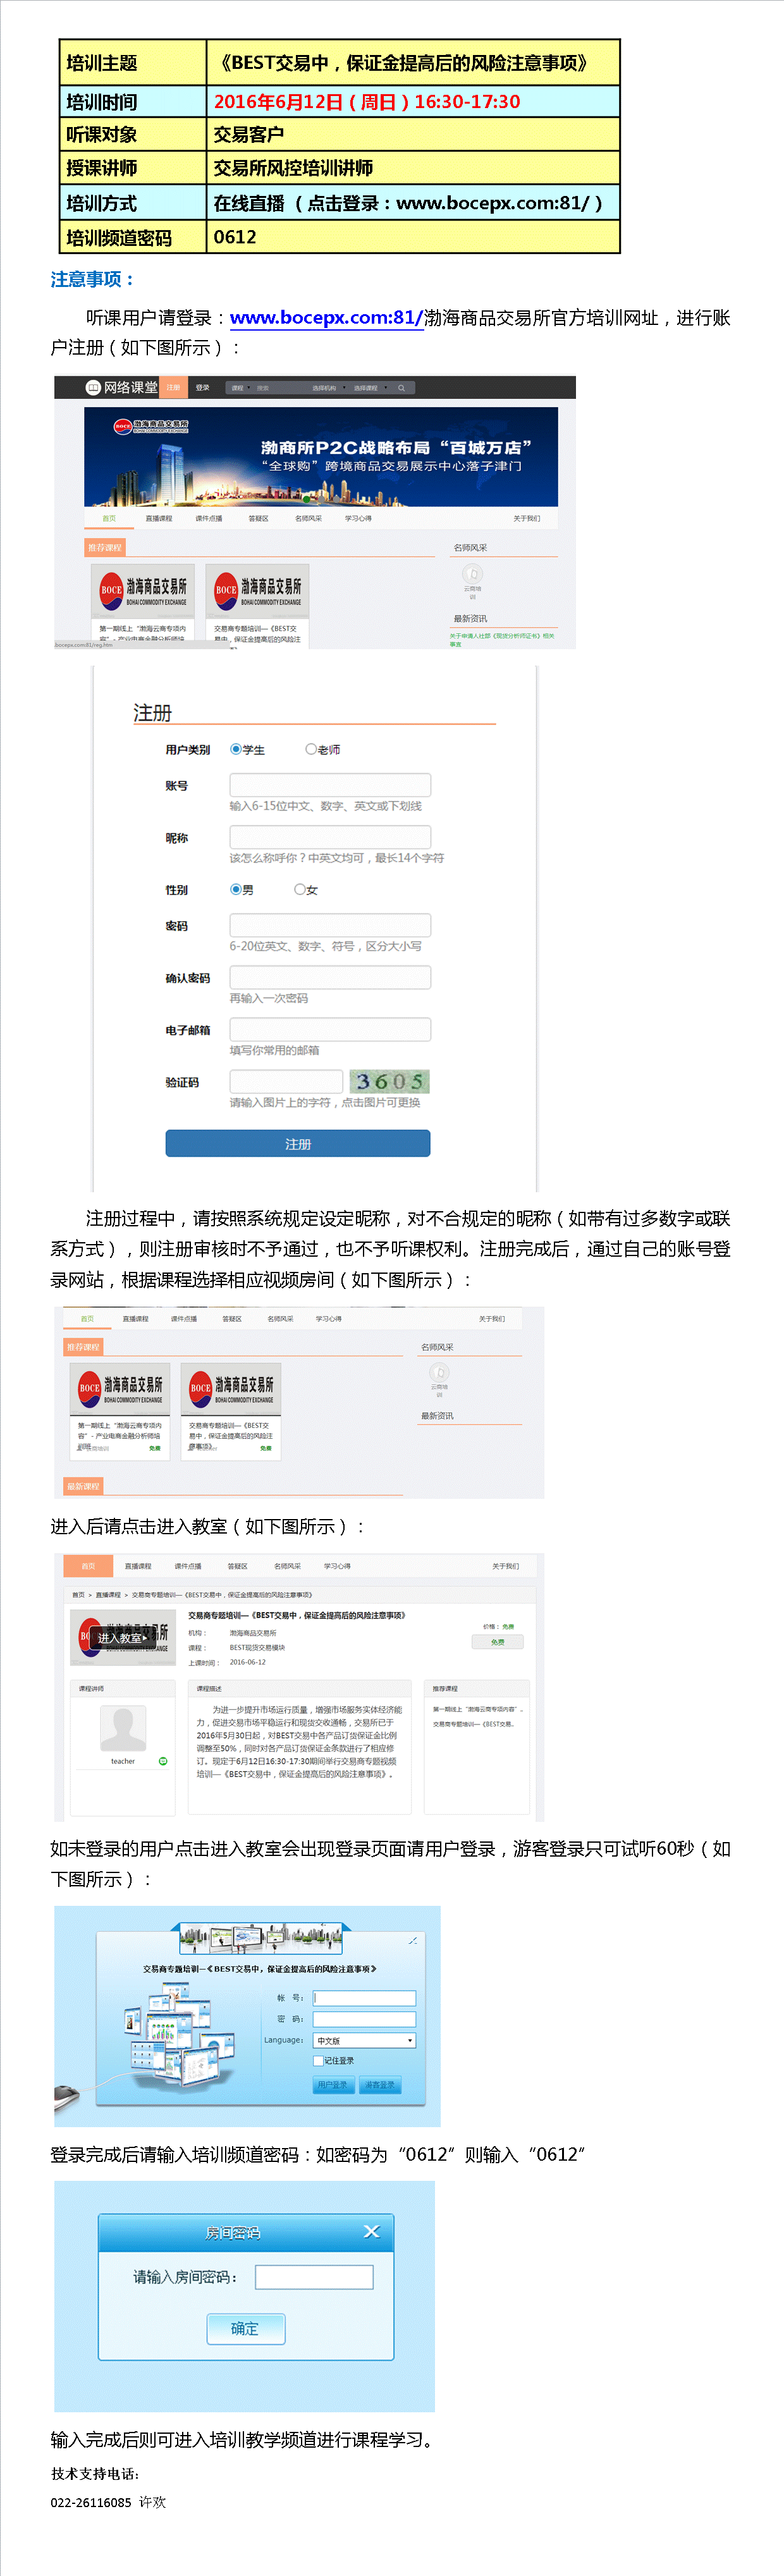Viewport: 784px width, 2576px height.
Task: Click 确定 in the room password dialog
Action: pyautogui.click(x=245, y=2328)
